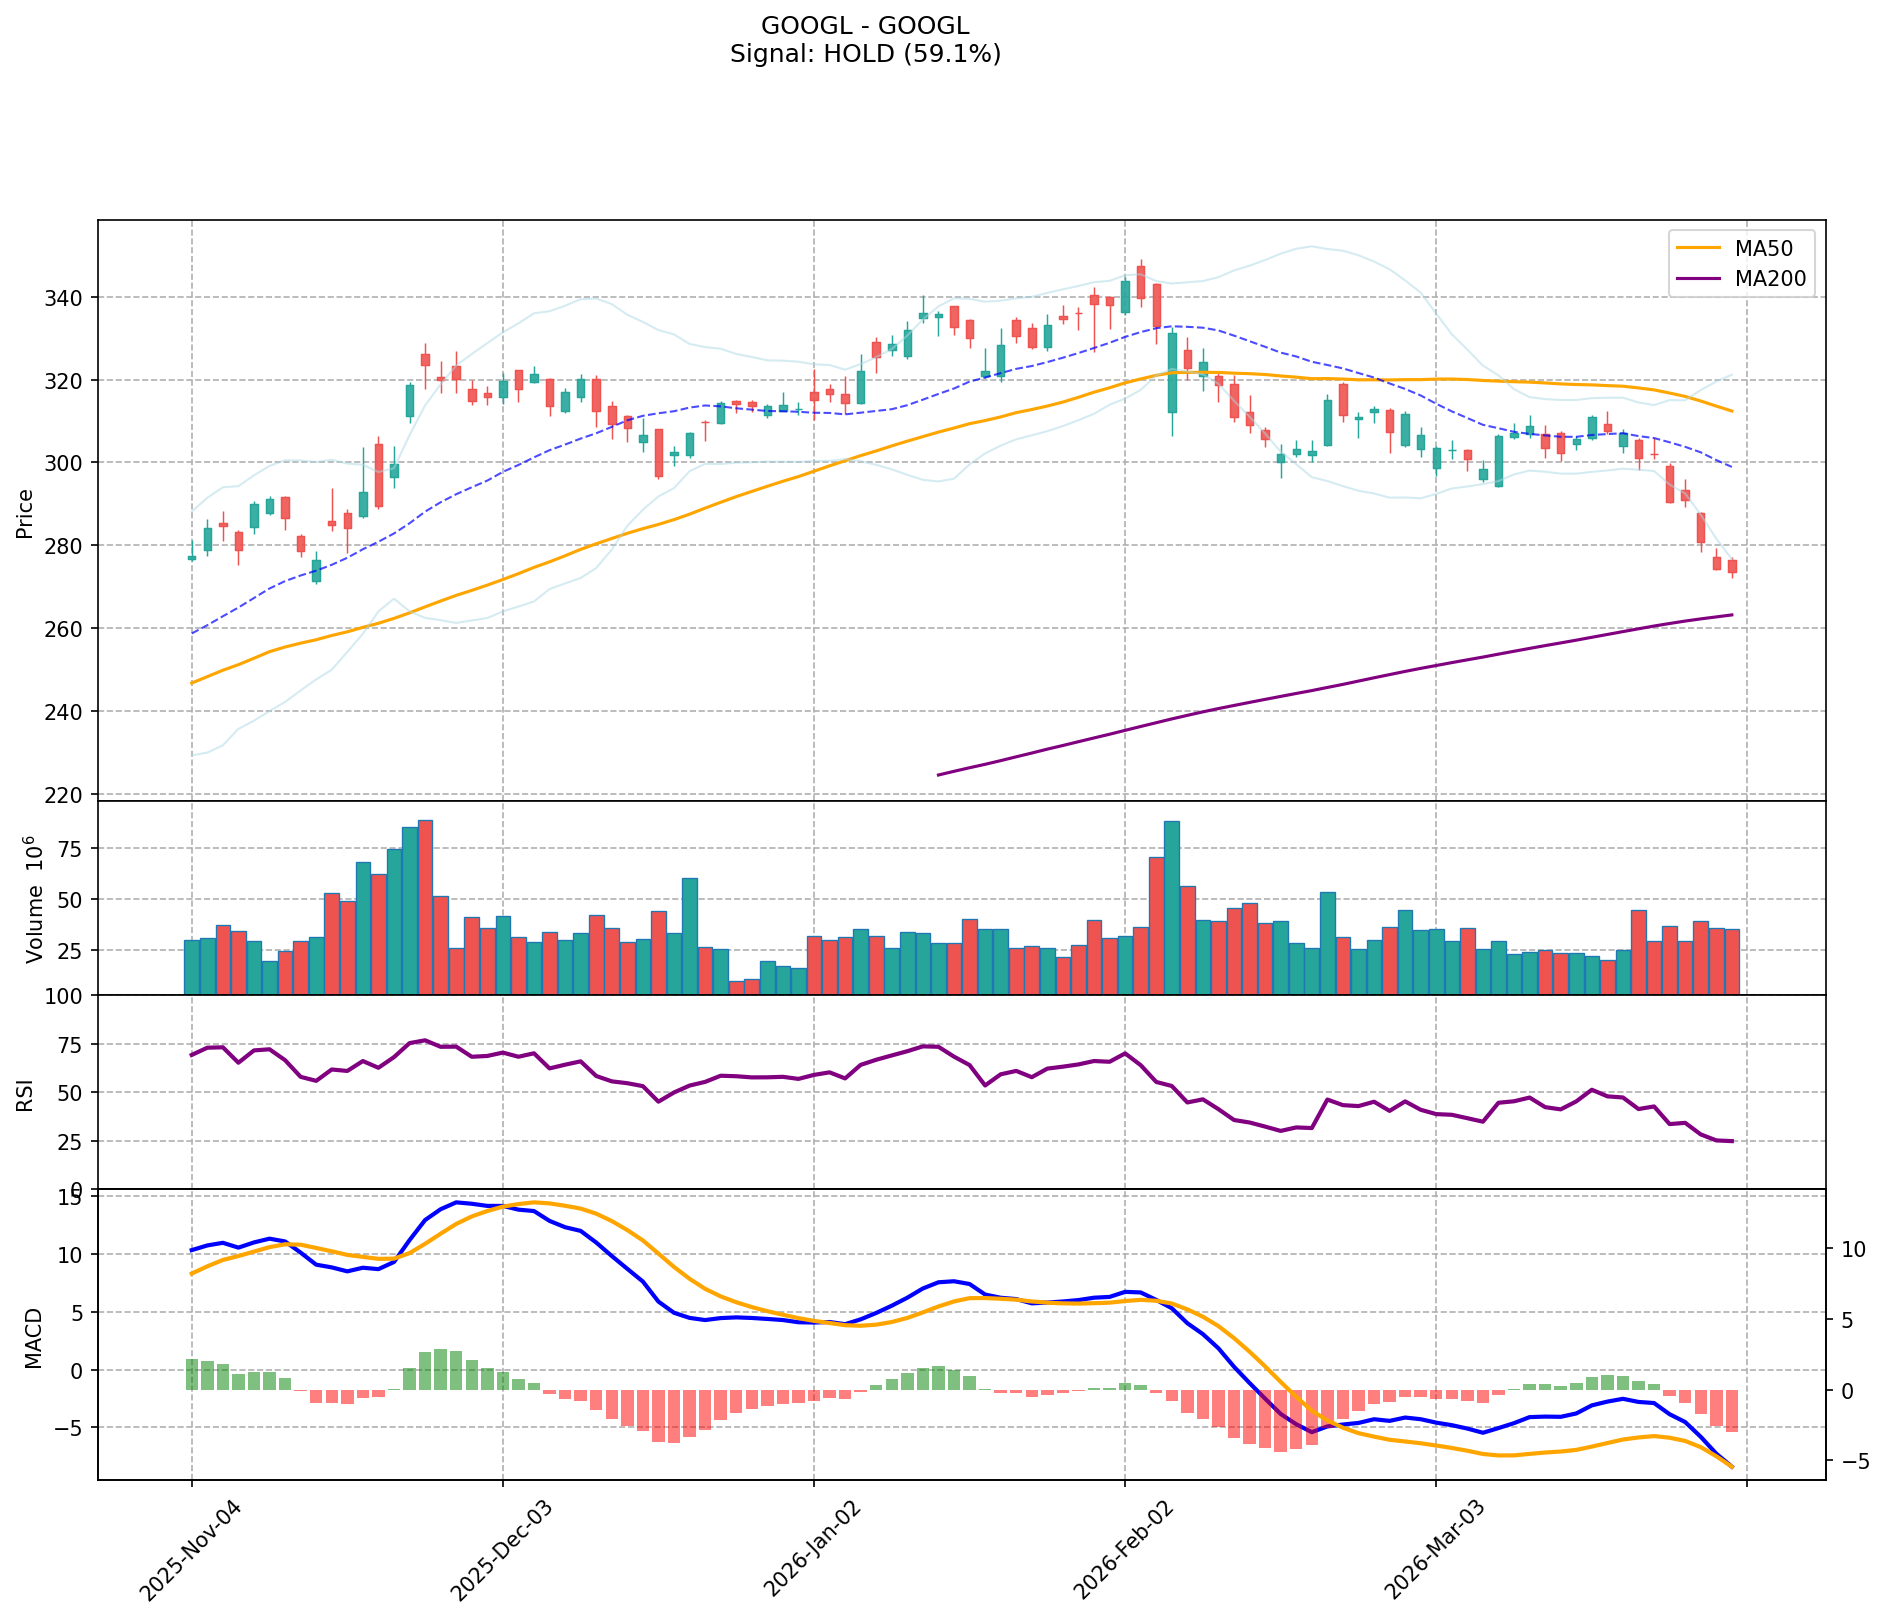Select the MA200 legend label
Screen dimensions: 1886x1619
[1770, 279]
